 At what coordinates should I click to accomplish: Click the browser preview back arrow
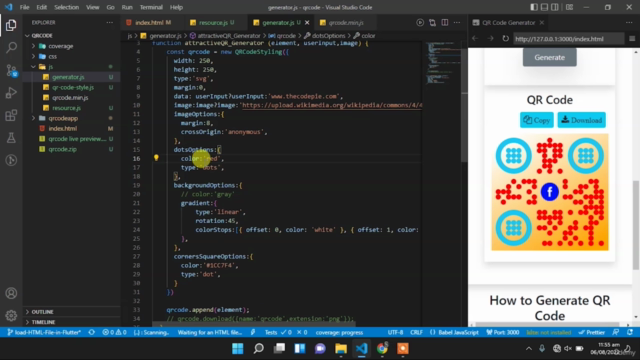[475, 38]
